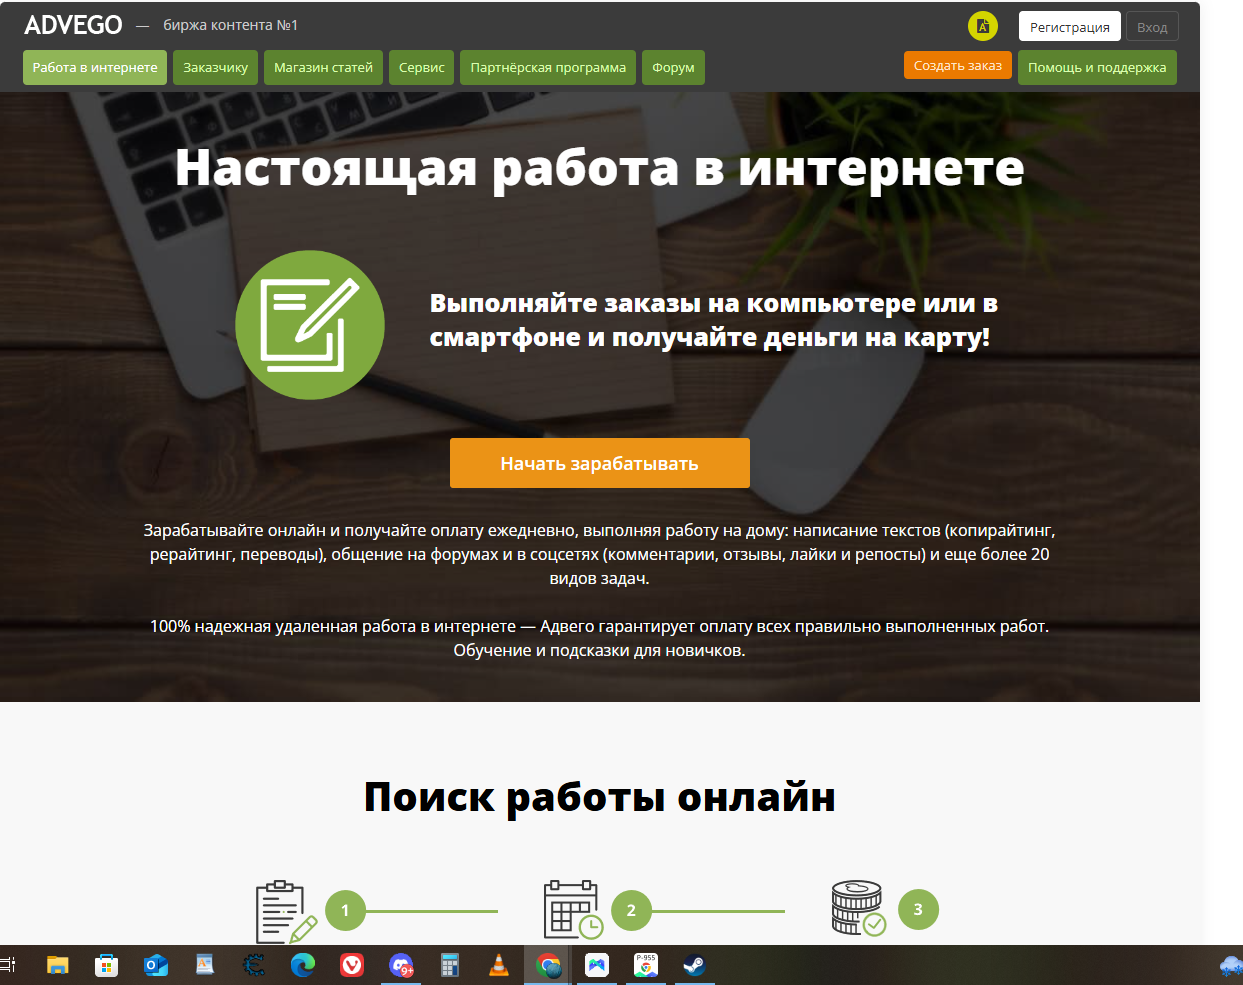Click the clipboard with pencil step 1 icon
This screenshot has height=985, width=1243.
tap(286, 911)
